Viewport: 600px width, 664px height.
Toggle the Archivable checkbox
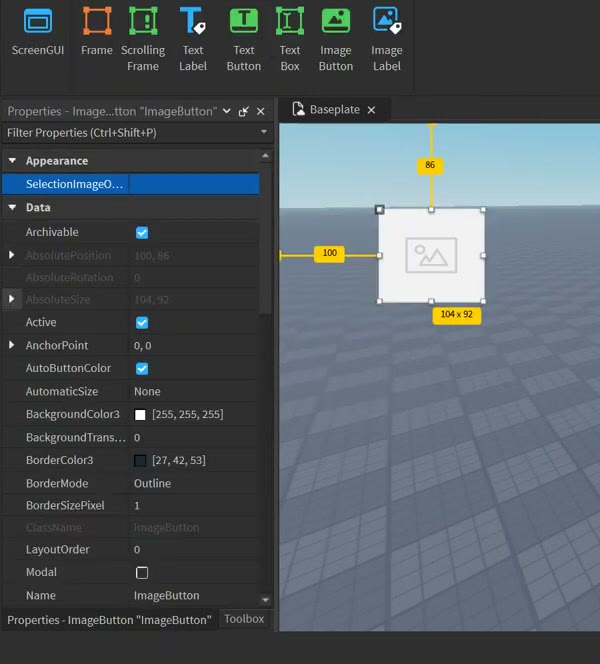point(142,232)
